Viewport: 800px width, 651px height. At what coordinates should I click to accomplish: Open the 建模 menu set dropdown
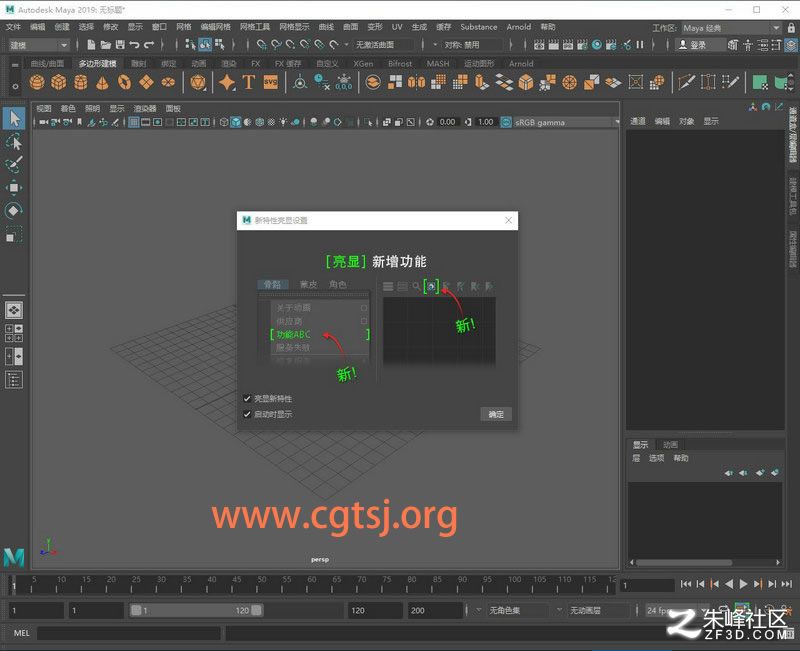coord(38,45)
